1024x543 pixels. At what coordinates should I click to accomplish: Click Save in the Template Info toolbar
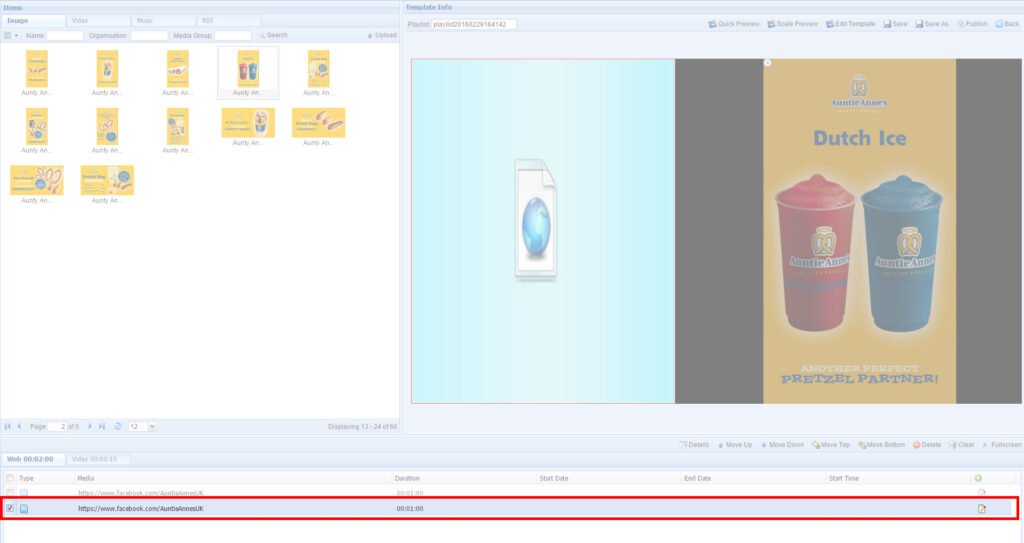tap(895, 23)
